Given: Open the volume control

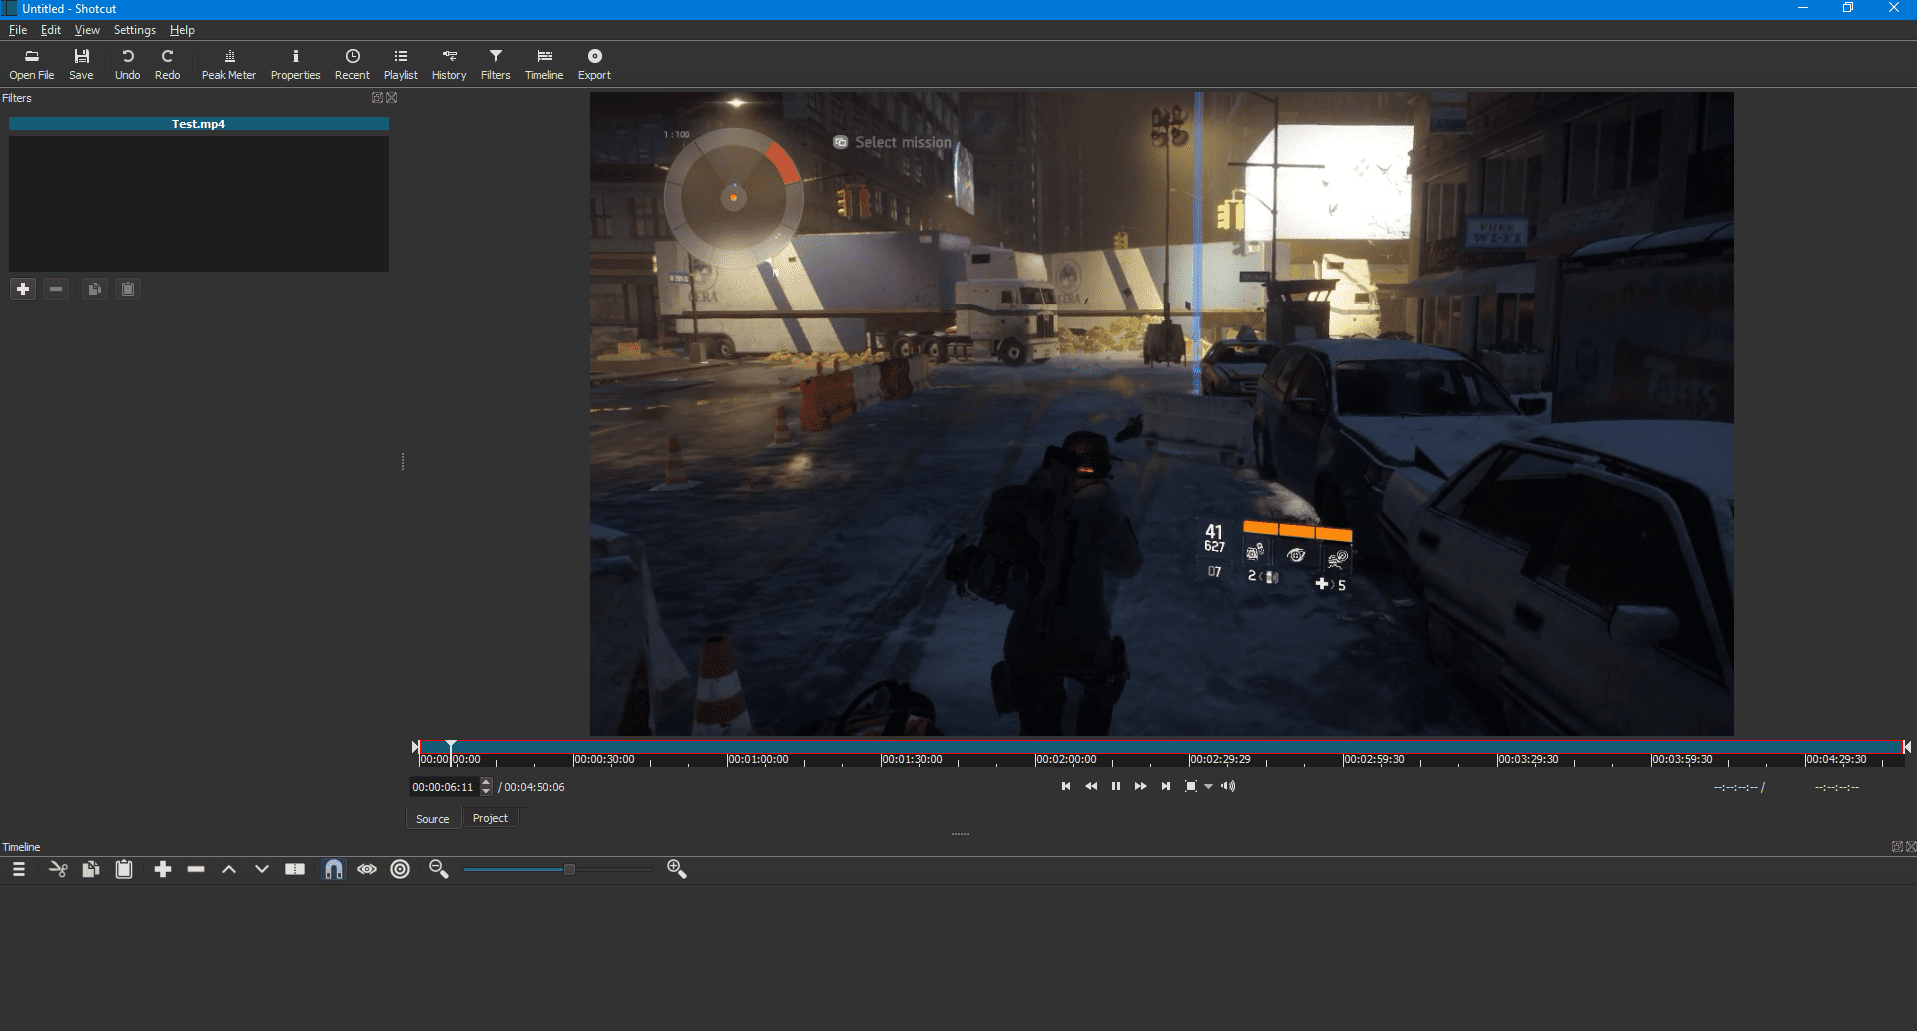Looking at the screenshot, I should pyautogui.click(x=1229, y=786).
